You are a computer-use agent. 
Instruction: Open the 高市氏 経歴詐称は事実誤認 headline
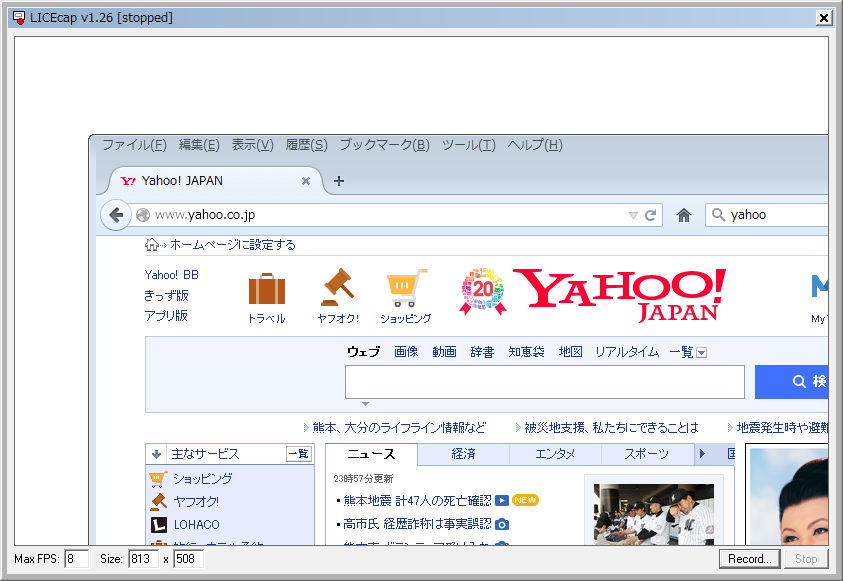pos(417,524)
